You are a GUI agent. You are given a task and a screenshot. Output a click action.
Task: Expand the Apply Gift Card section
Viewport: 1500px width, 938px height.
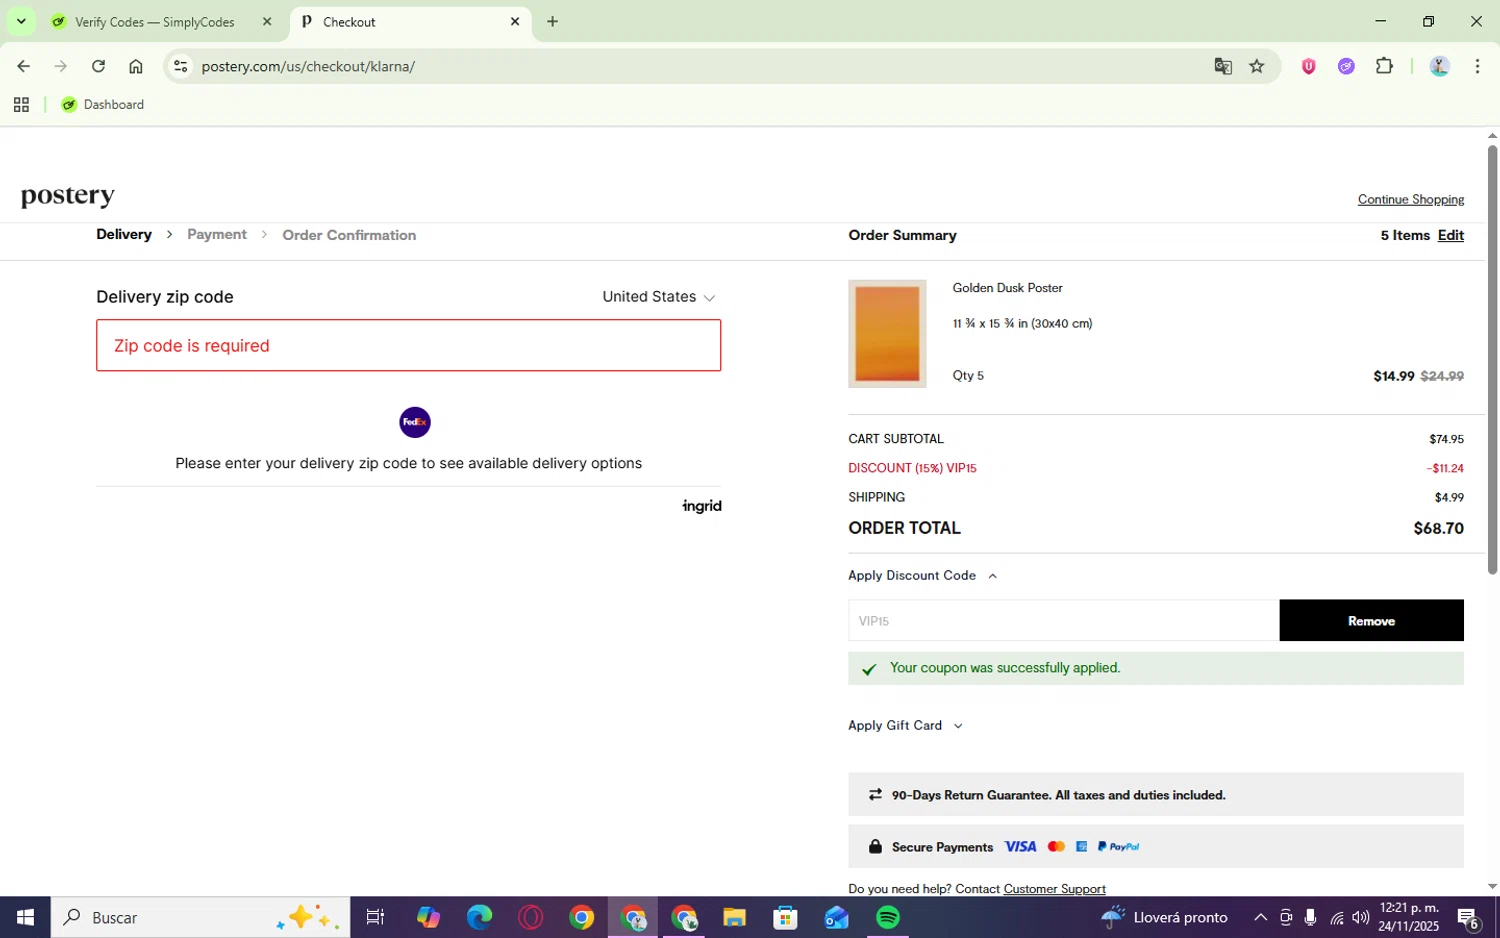click(905, 726)
